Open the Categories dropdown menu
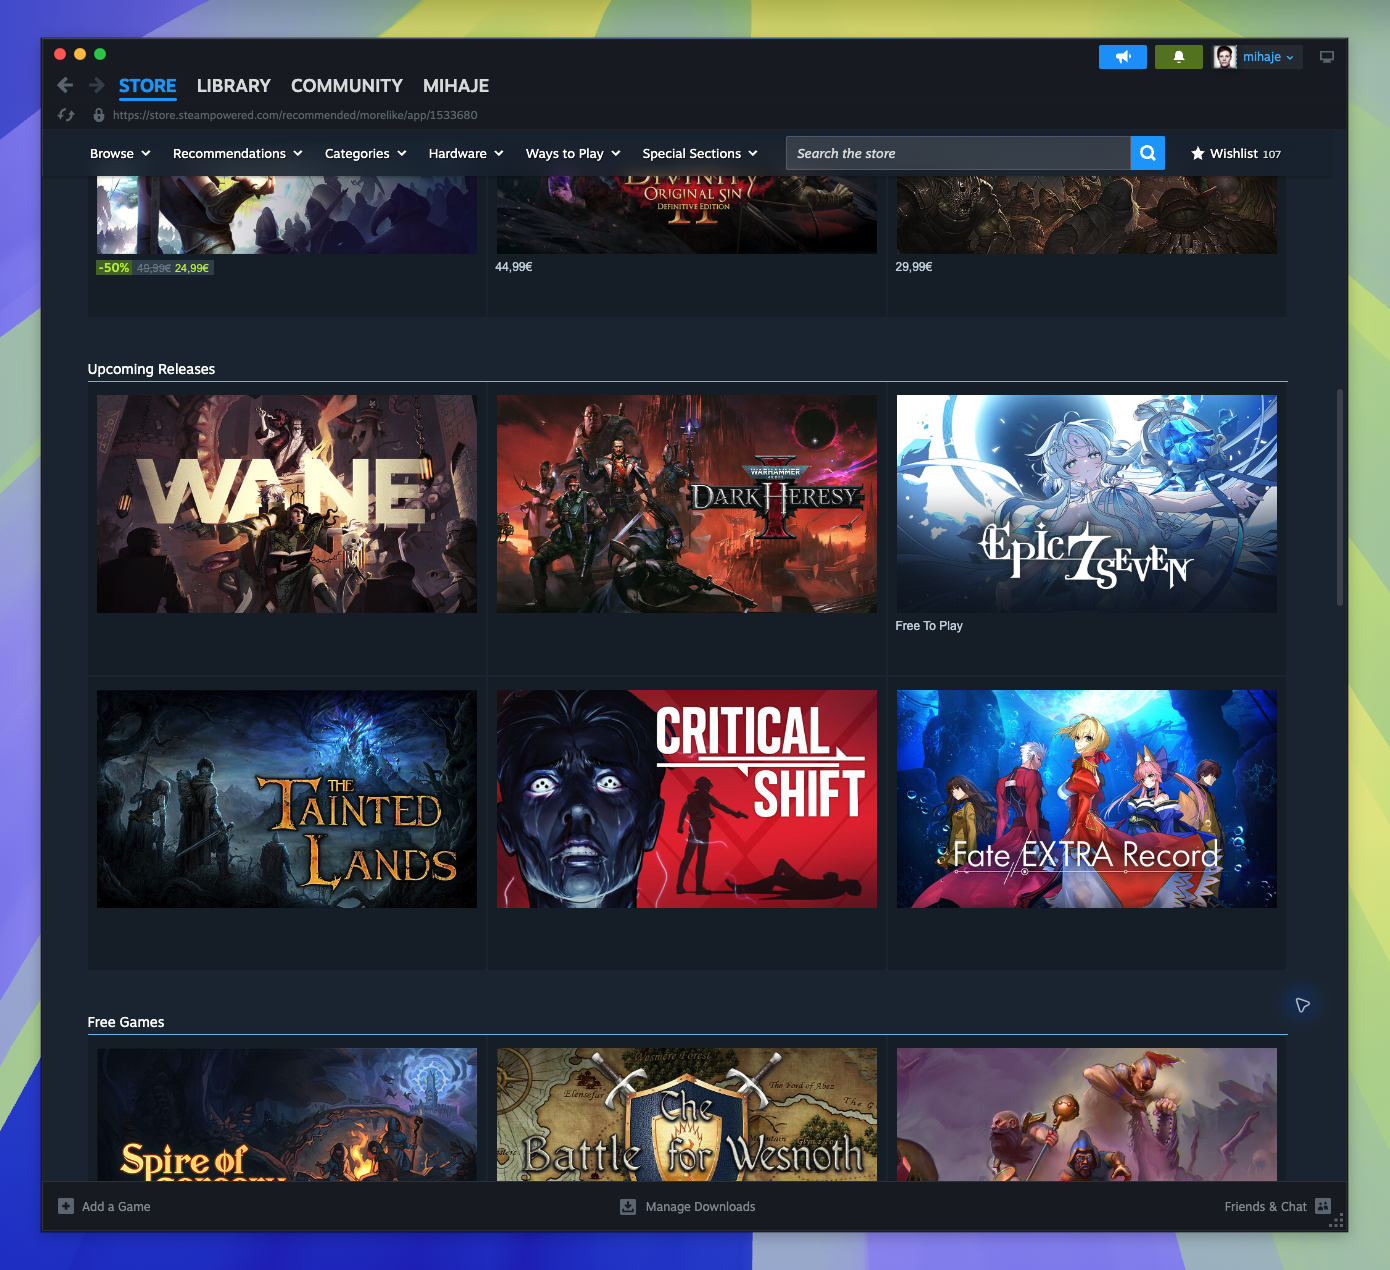 (365, 153)
